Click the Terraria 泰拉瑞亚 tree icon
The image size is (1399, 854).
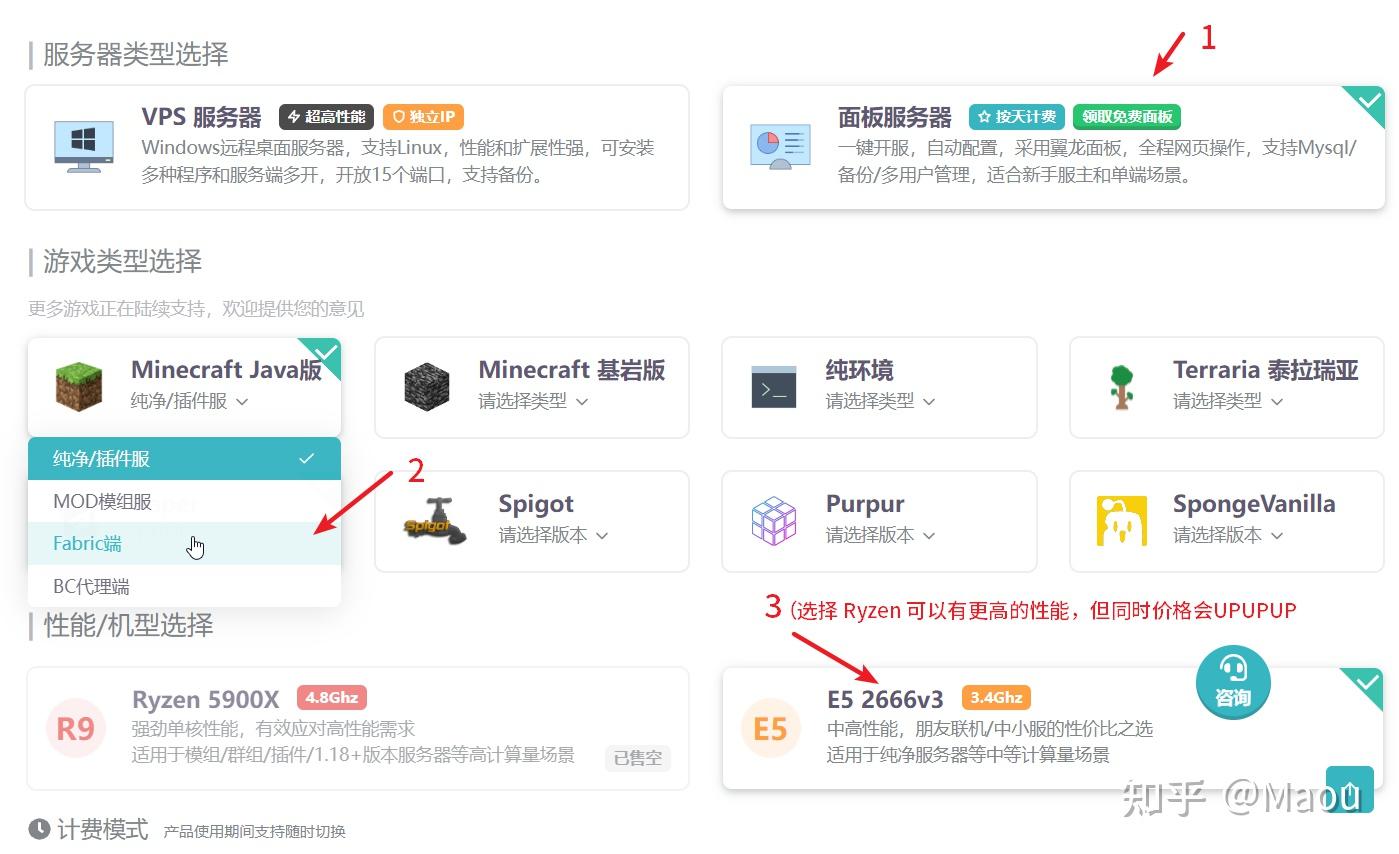click(x=1121, y=388)
